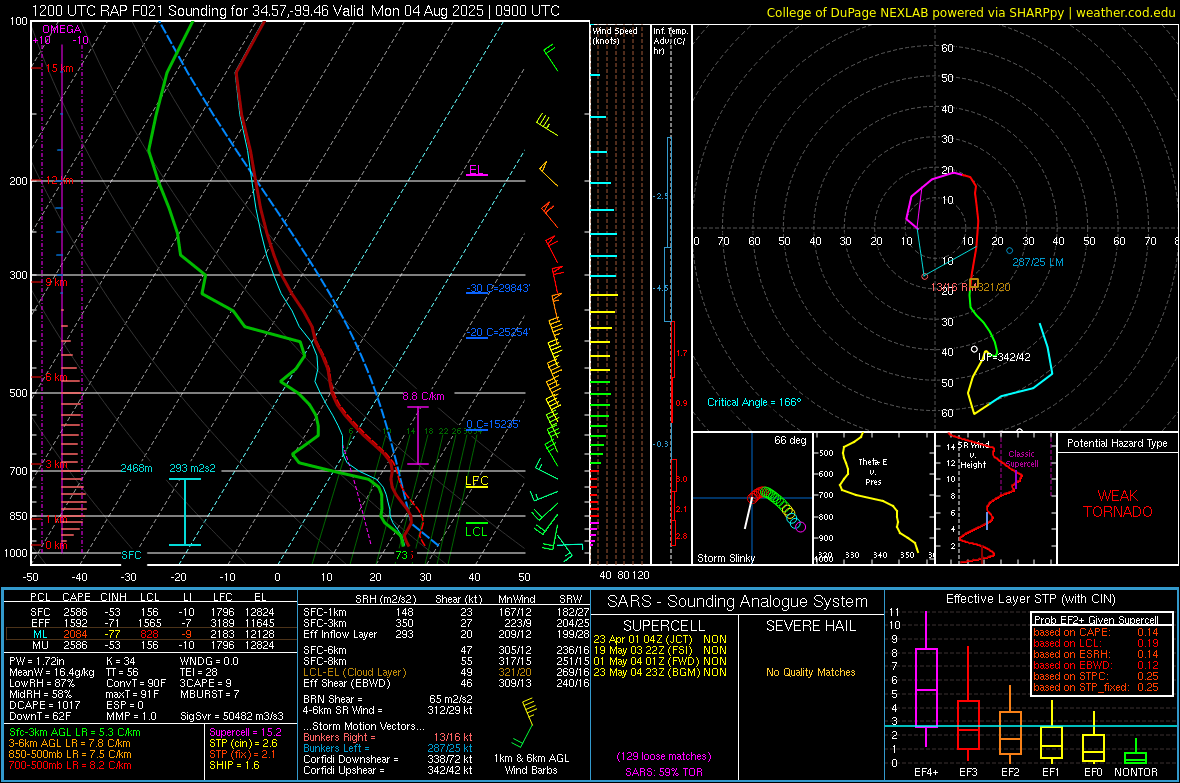Click the 'based on STP_fixed:' probability row

tap(1096, 687)
